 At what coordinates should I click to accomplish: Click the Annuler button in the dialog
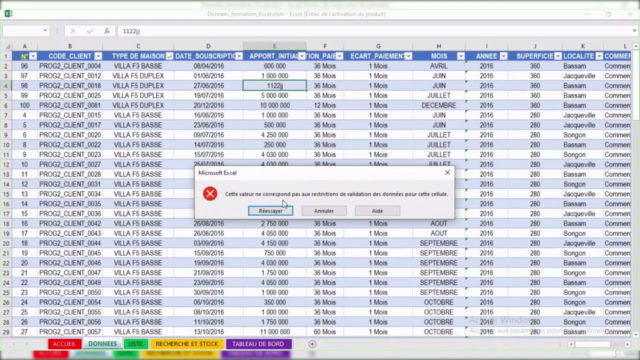pos(324,211)
